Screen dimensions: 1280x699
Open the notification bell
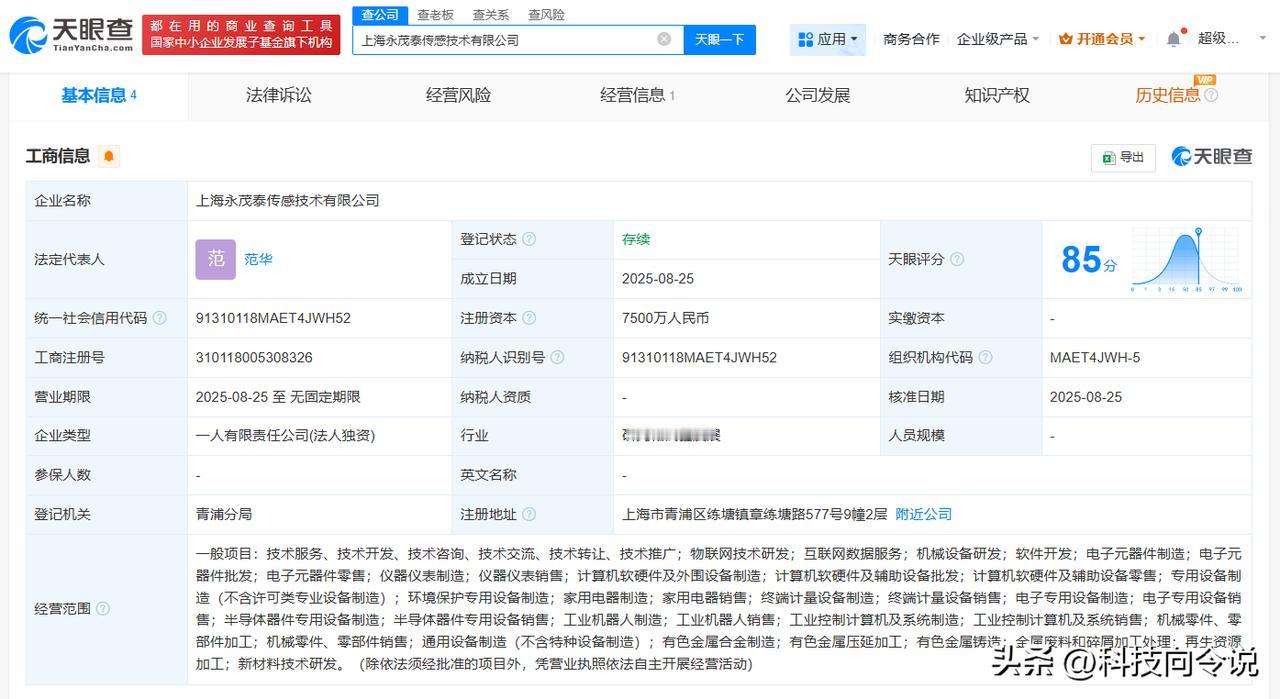coord(1174,39)
